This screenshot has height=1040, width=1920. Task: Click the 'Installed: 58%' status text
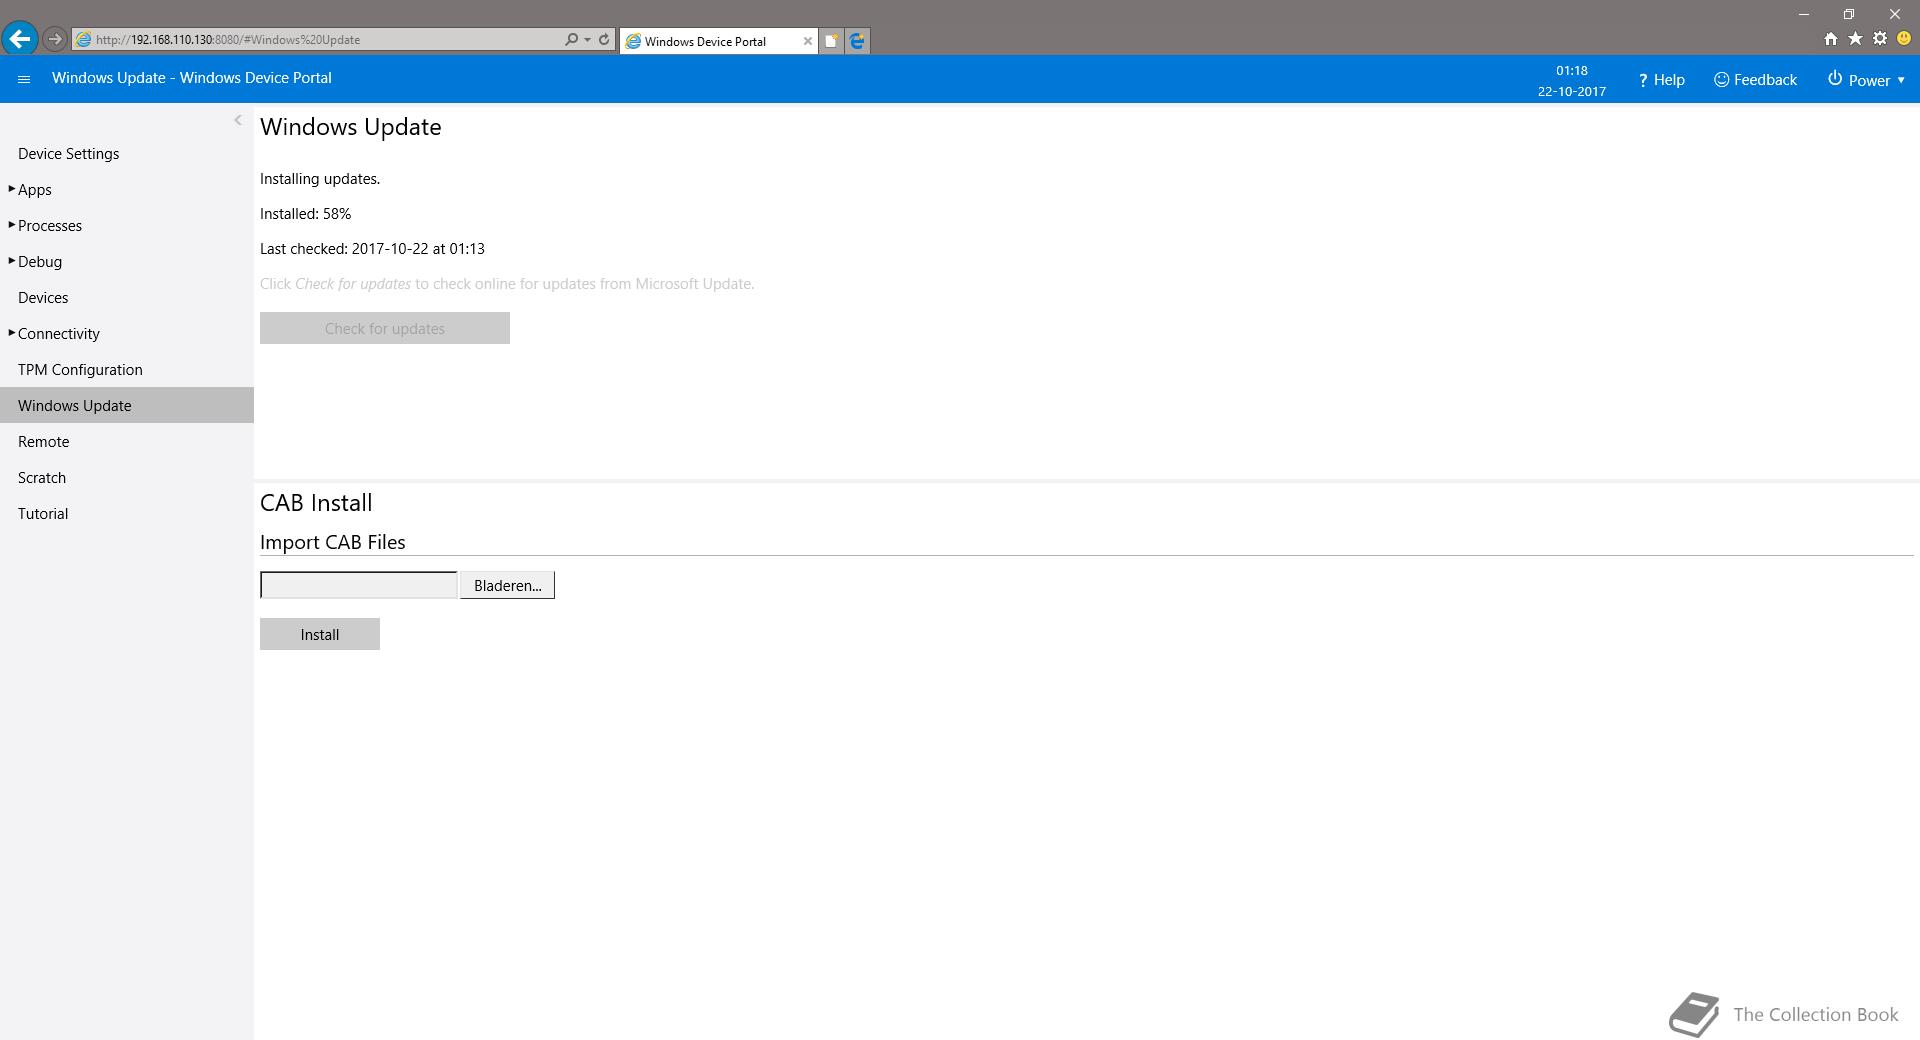[306, 213]
